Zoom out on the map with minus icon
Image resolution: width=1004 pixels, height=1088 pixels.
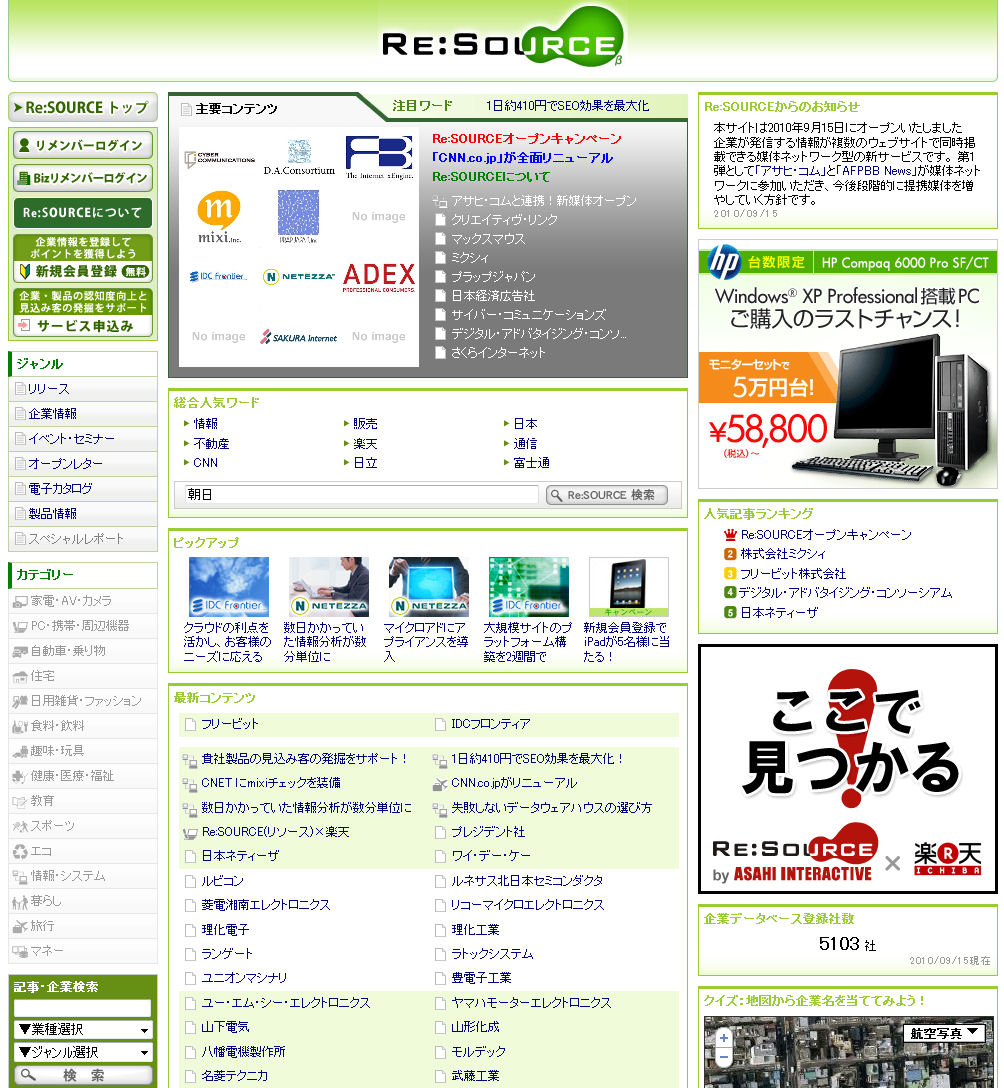coord(724,1057)
